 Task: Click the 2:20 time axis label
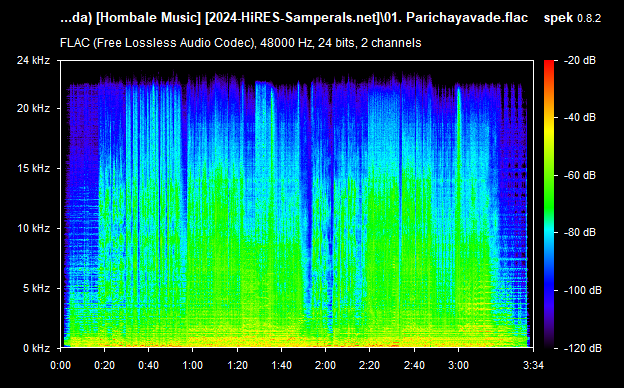(369, 365)
